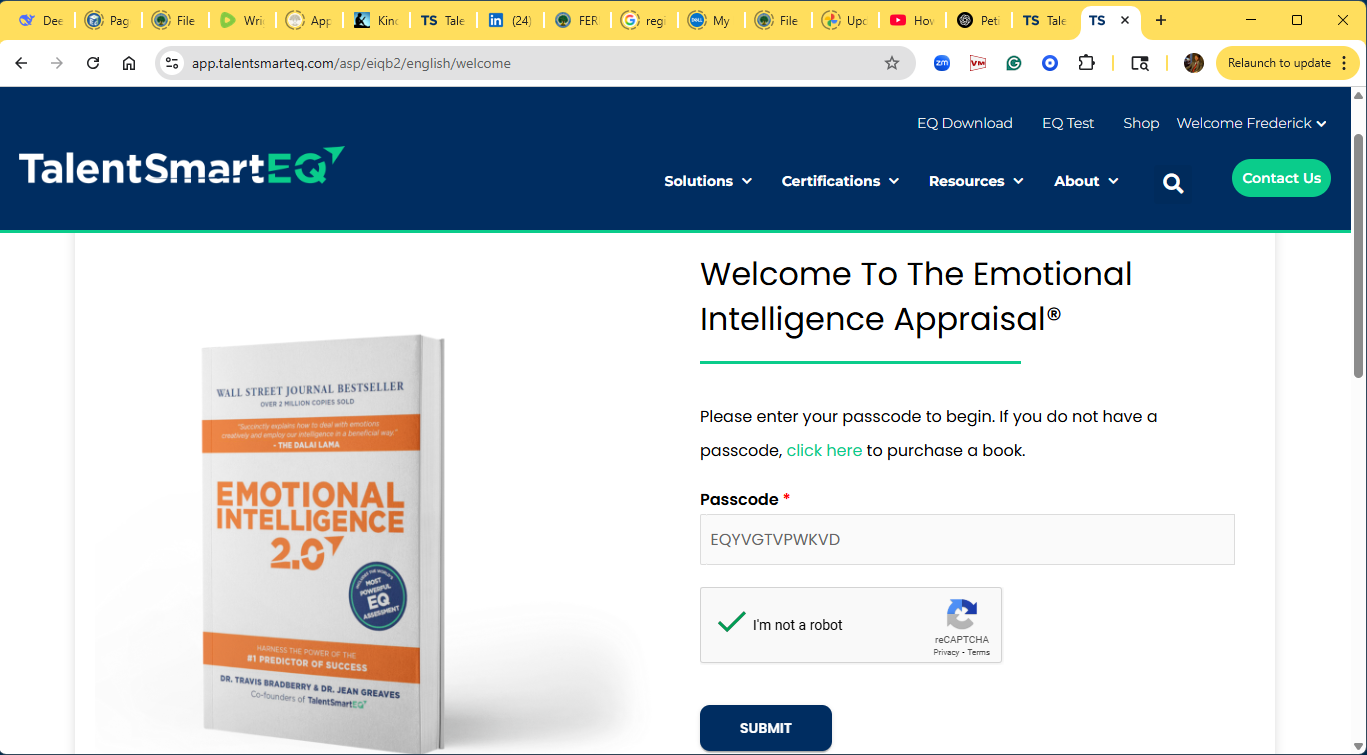Expand the Solutions menu
This screenshot has height=755, width=1367.
click(x=708, y=181)
